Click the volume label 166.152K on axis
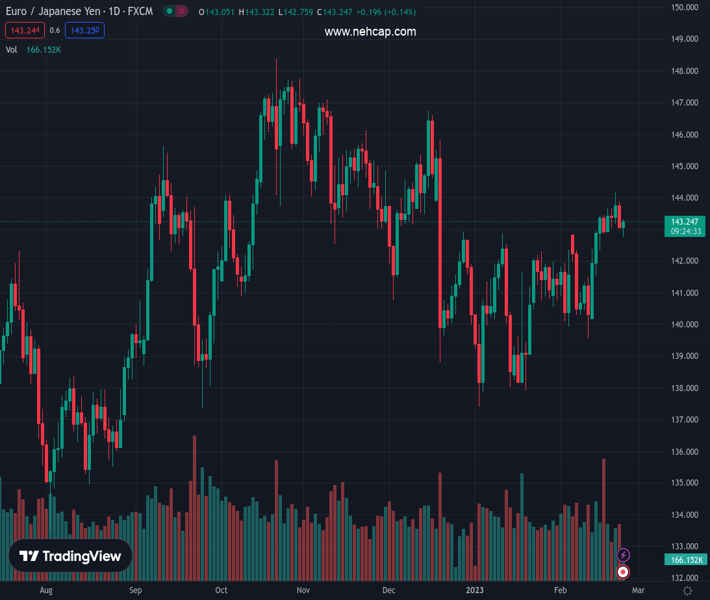Screen dimensions: 710x600 686,559
